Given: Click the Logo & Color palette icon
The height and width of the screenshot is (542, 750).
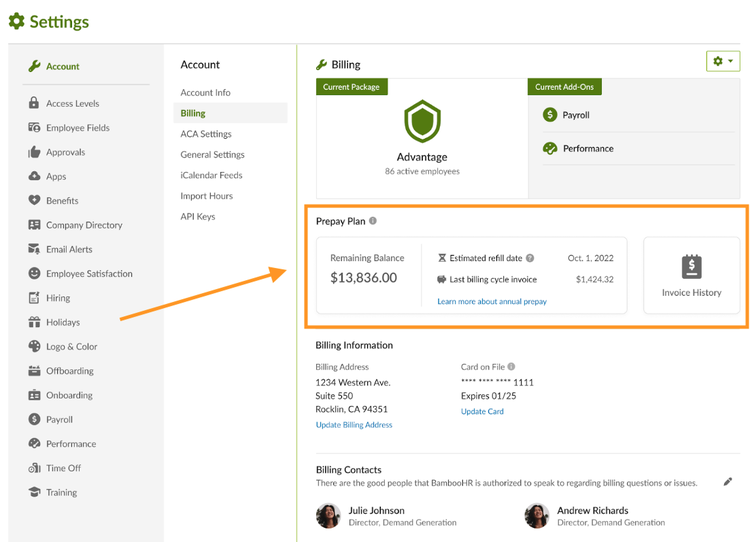Looking at the screenshot, I should [x=34, y=346].
